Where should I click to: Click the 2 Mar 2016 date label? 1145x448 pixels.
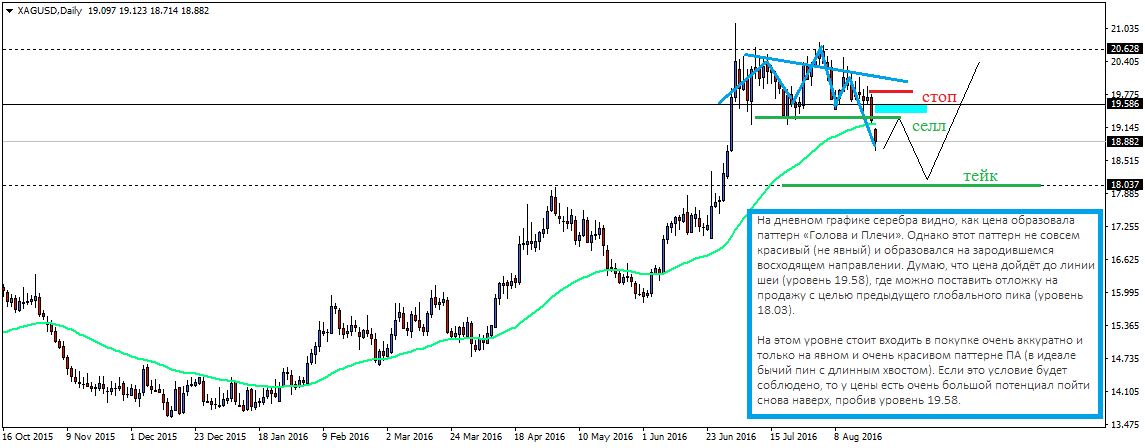410,438
